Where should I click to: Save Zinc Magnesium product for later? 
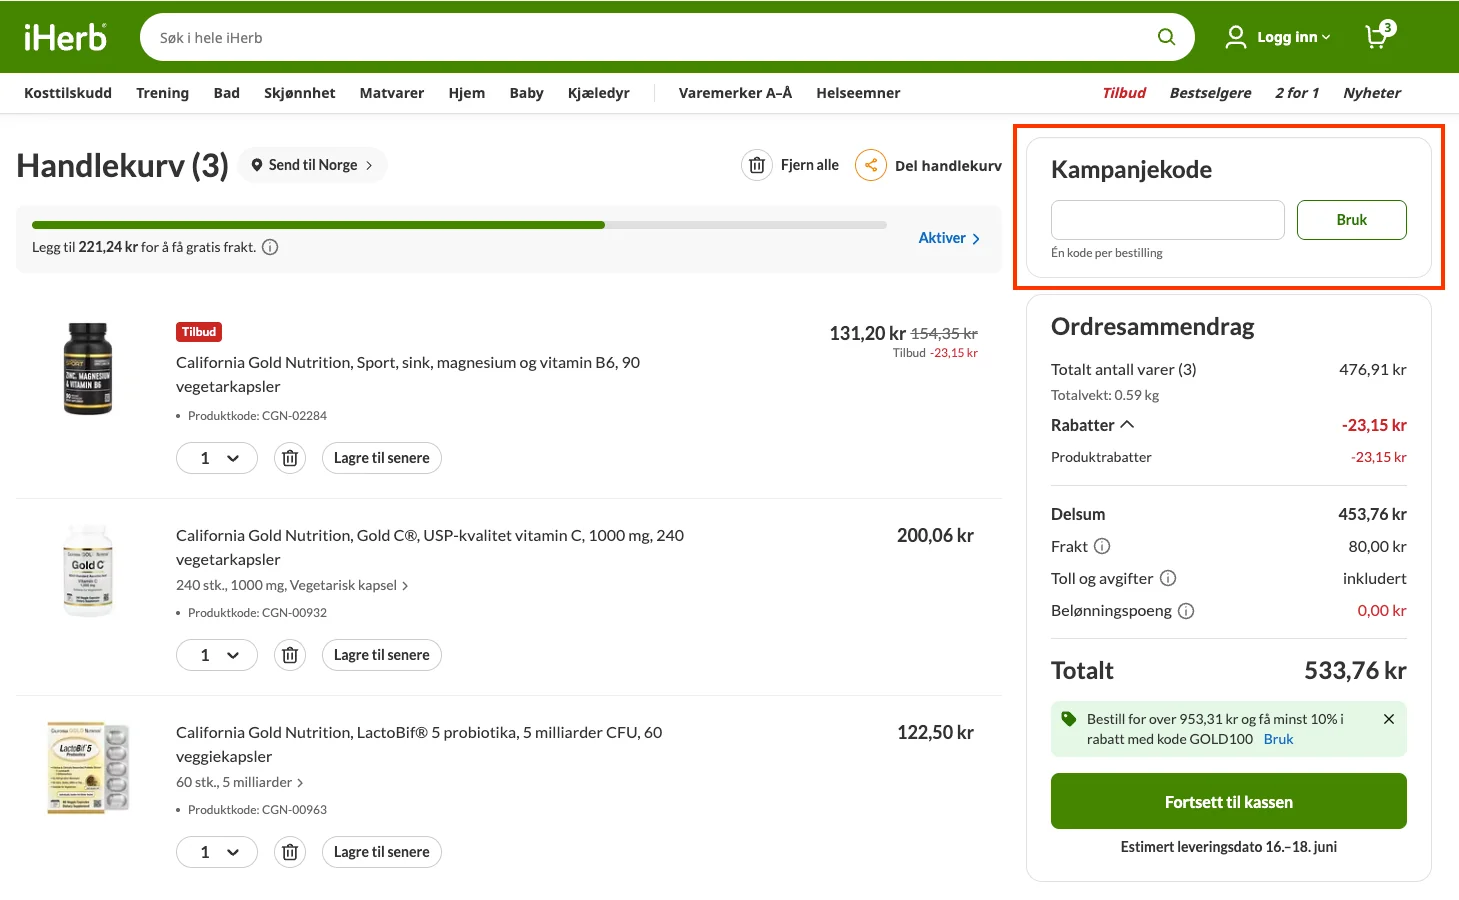[382, 458]
